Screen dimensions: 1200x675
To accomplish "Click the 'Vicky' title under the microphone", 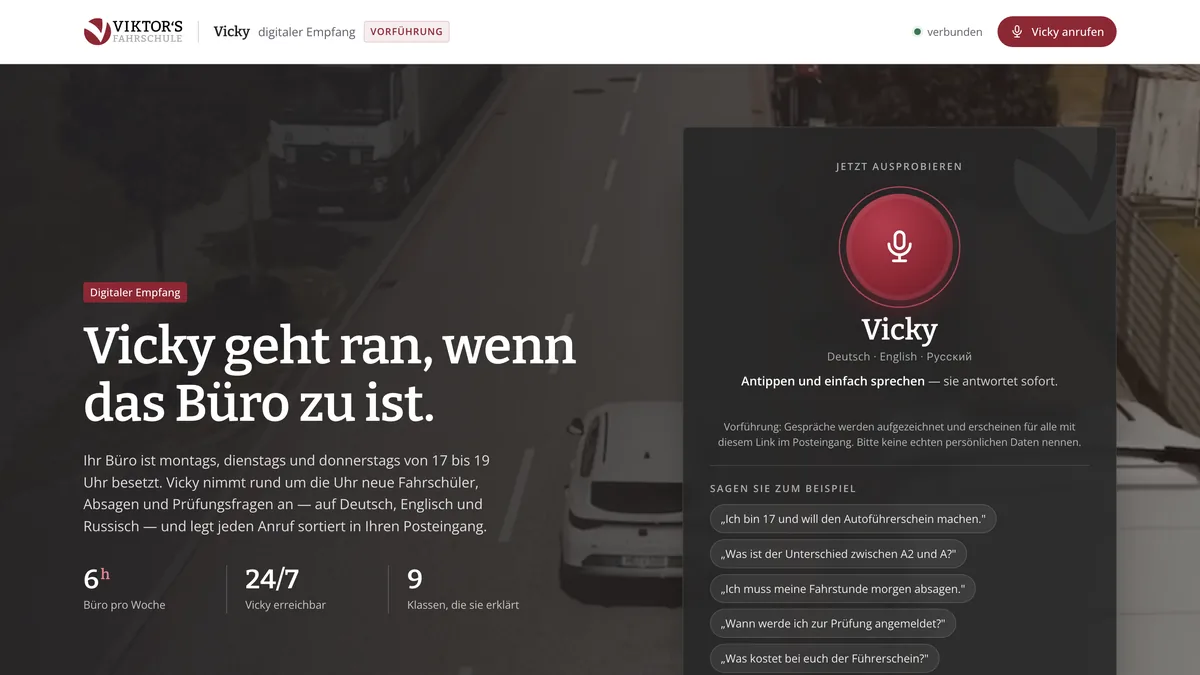I will click(x=899, y=329).
